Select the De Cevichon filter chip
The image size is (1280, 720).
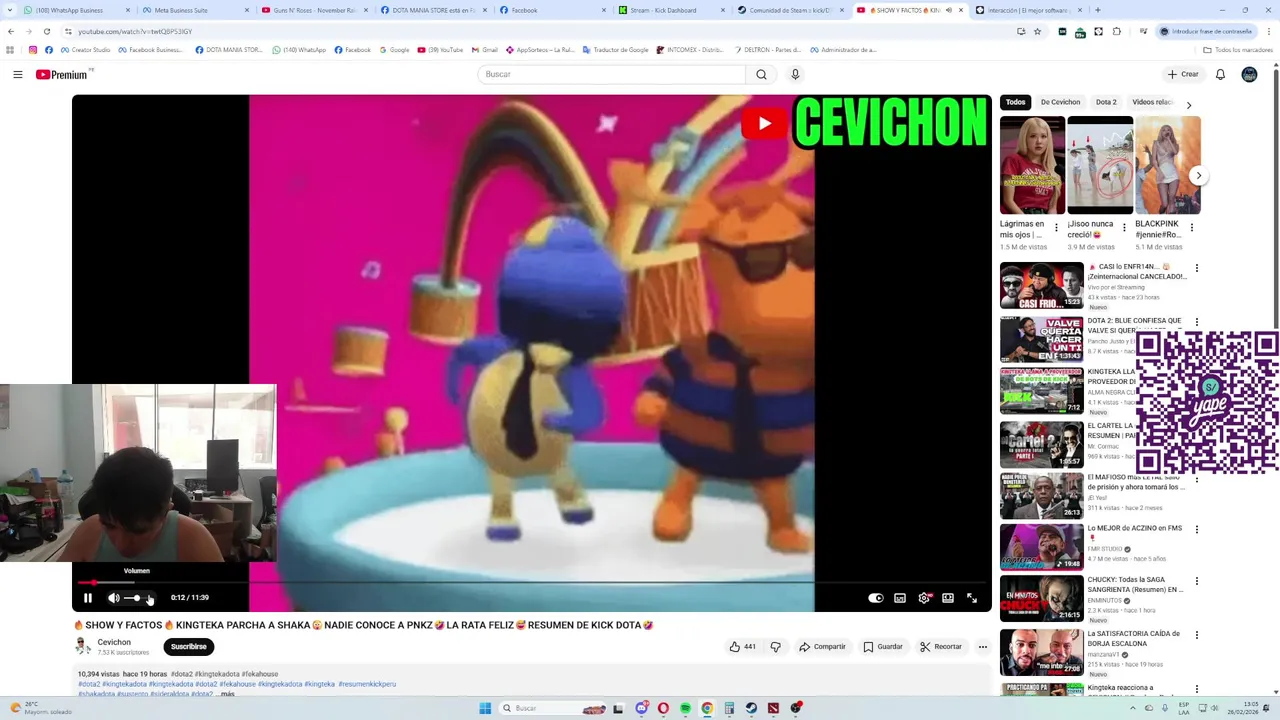pyautogui.click(x=1060, y=102)
